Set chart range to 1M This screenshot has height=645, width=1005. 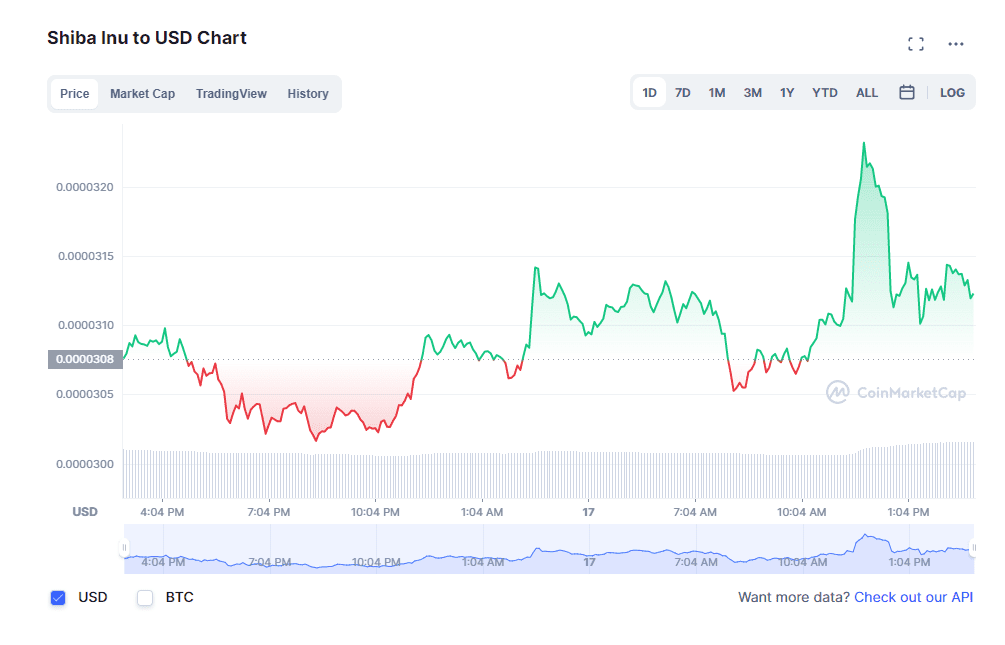[x=717, y=93]
